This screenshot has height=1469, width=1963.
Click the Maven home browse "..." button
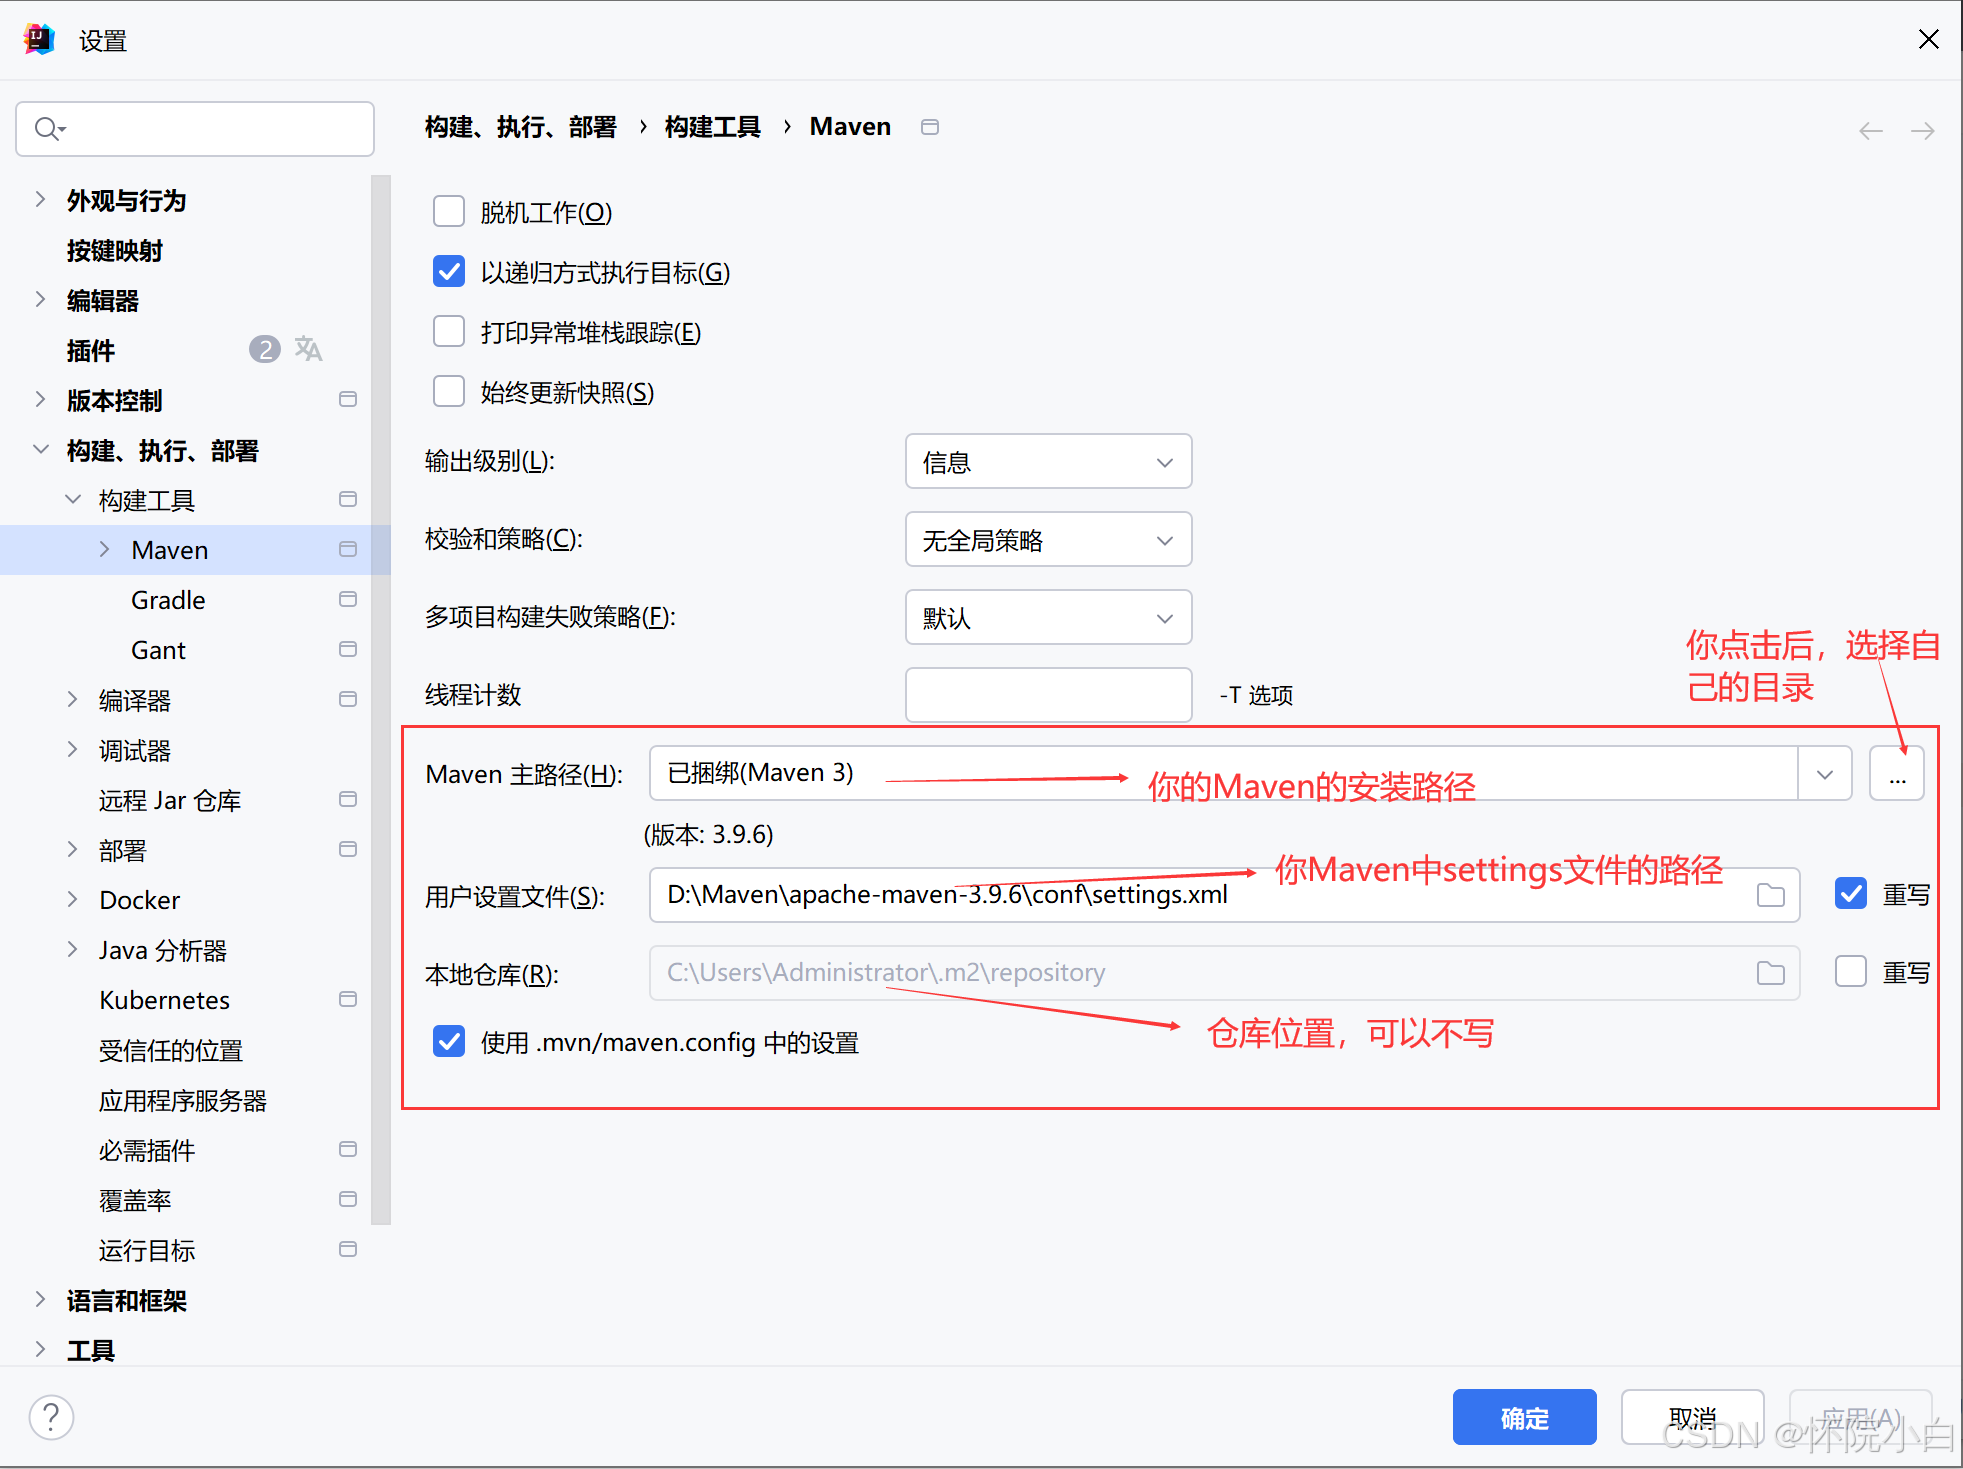pyautogui.click(x=1896, y=774)
